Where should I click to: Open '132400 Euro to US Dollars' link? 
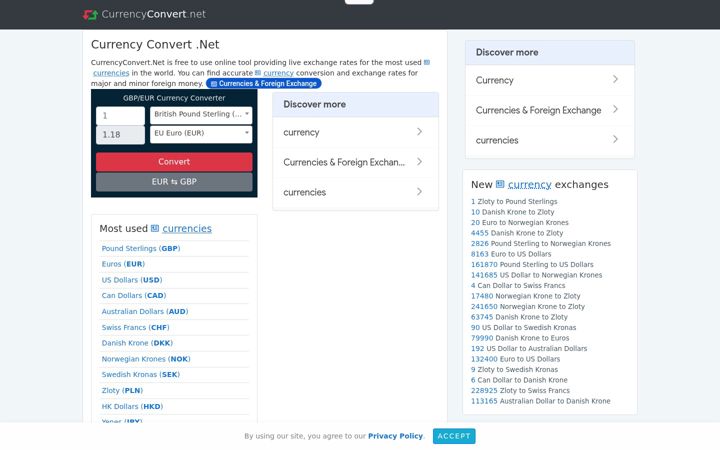click(516, 359)
